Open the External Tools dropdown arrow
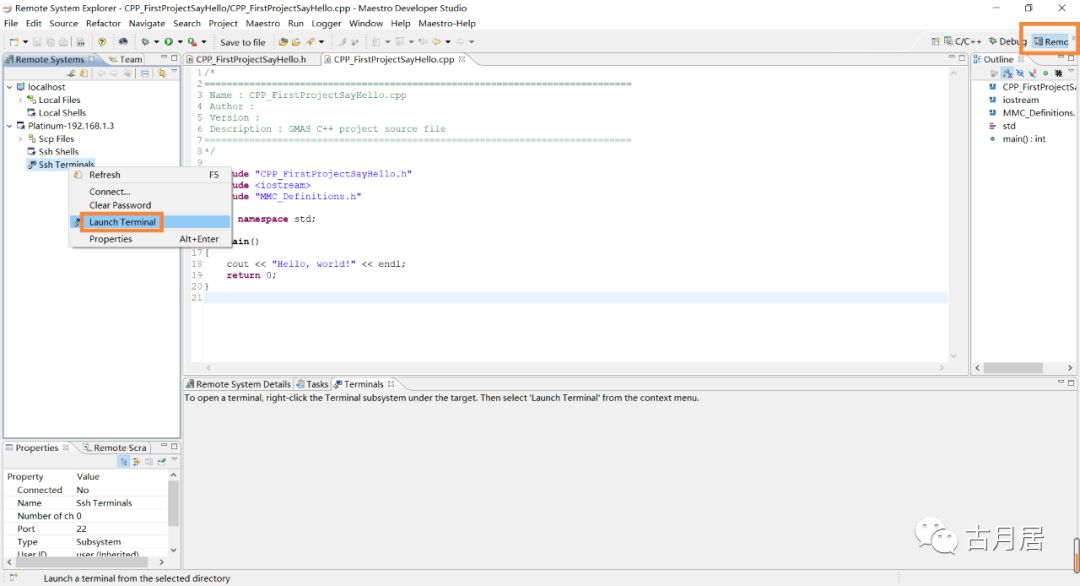 pyautogui.click(x=203, y=42)
